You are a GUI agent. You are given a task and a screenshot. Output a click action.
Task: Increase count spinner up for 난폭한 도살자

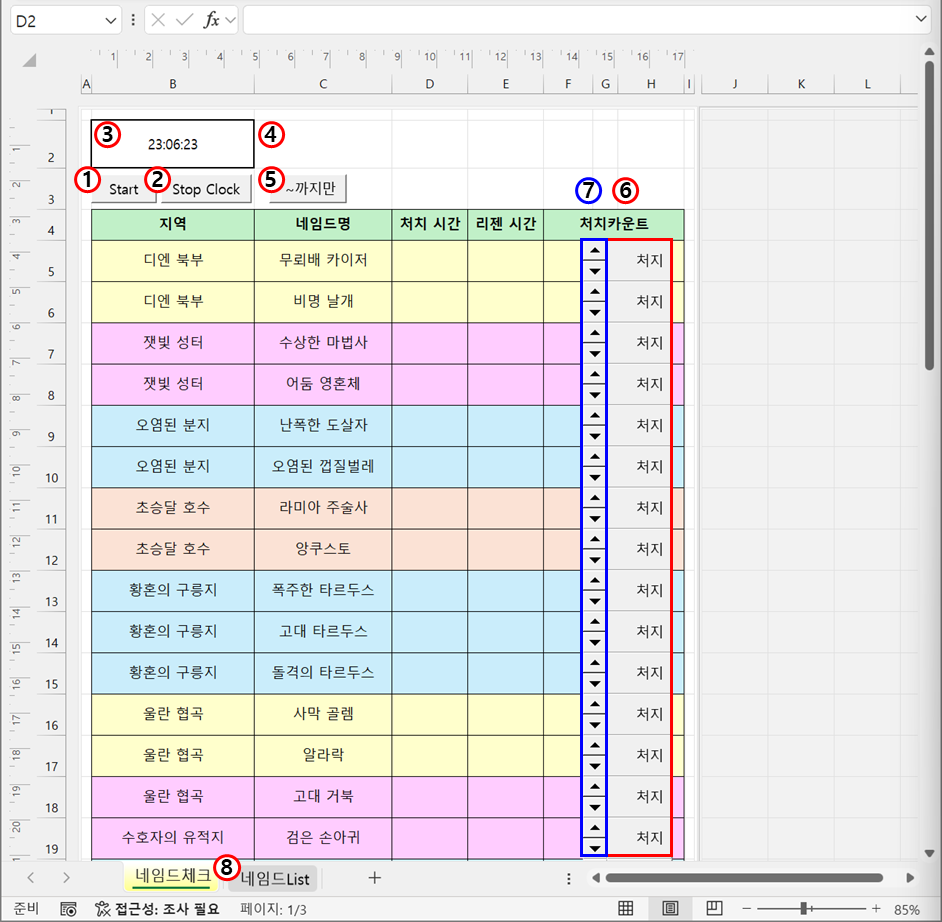pyautogui.click(x=595, y=416)
